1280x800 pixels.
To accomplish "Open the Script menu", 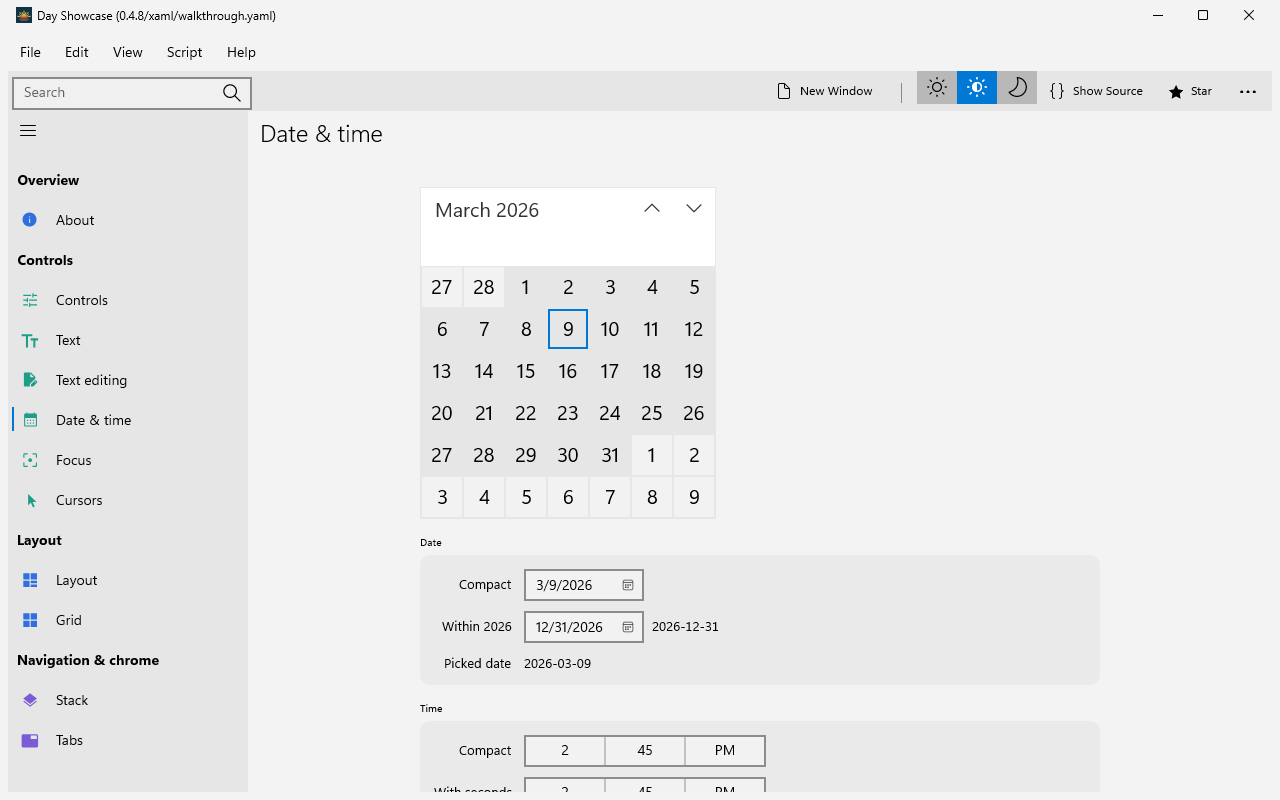I will pyautogui.click(x=184, y=52).
